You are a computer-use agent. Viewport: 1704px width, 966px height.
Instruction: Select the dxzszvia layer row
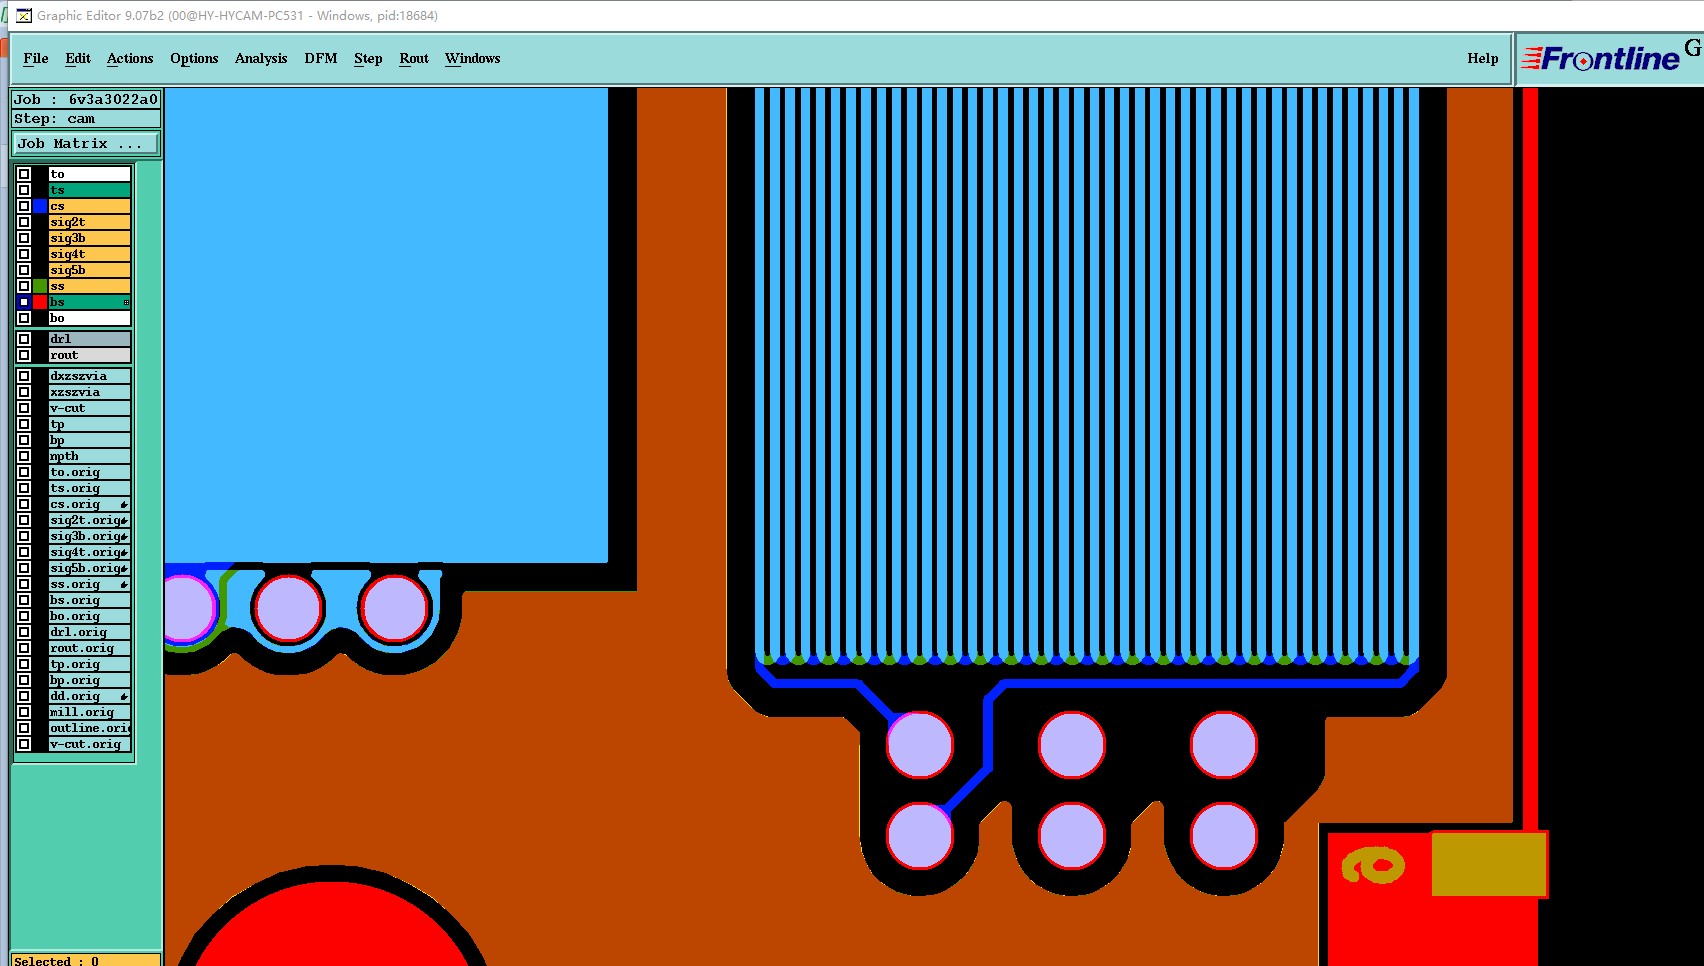pos(90,376)
